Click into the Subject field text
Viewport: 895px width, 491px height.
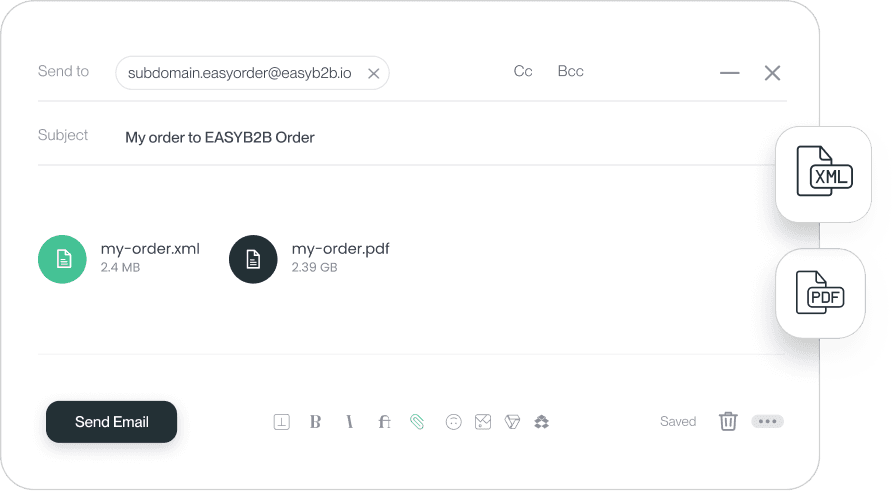pos(220,138)
